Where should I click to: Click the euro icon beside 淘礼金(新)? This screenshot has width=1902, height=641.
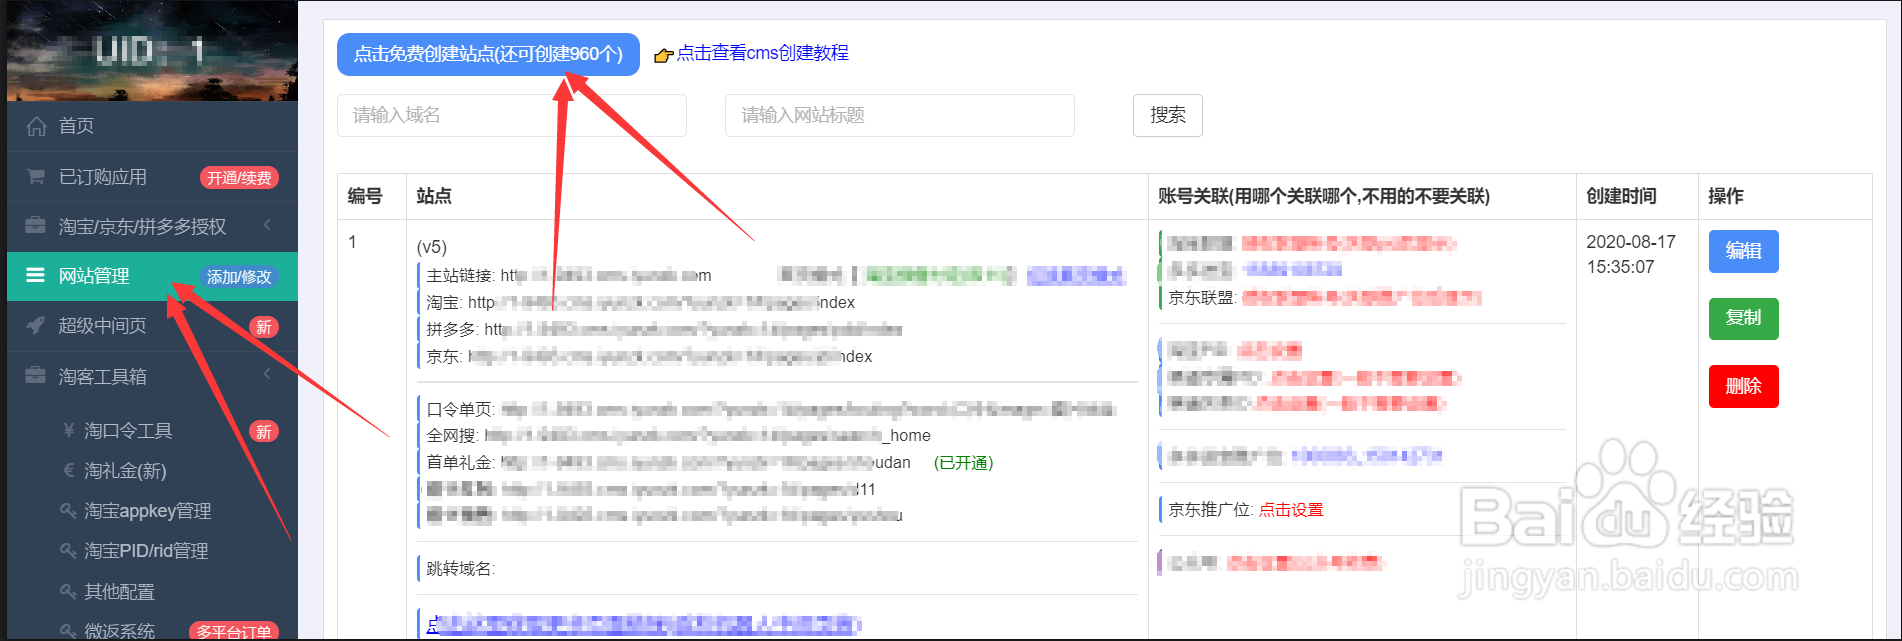68,471
